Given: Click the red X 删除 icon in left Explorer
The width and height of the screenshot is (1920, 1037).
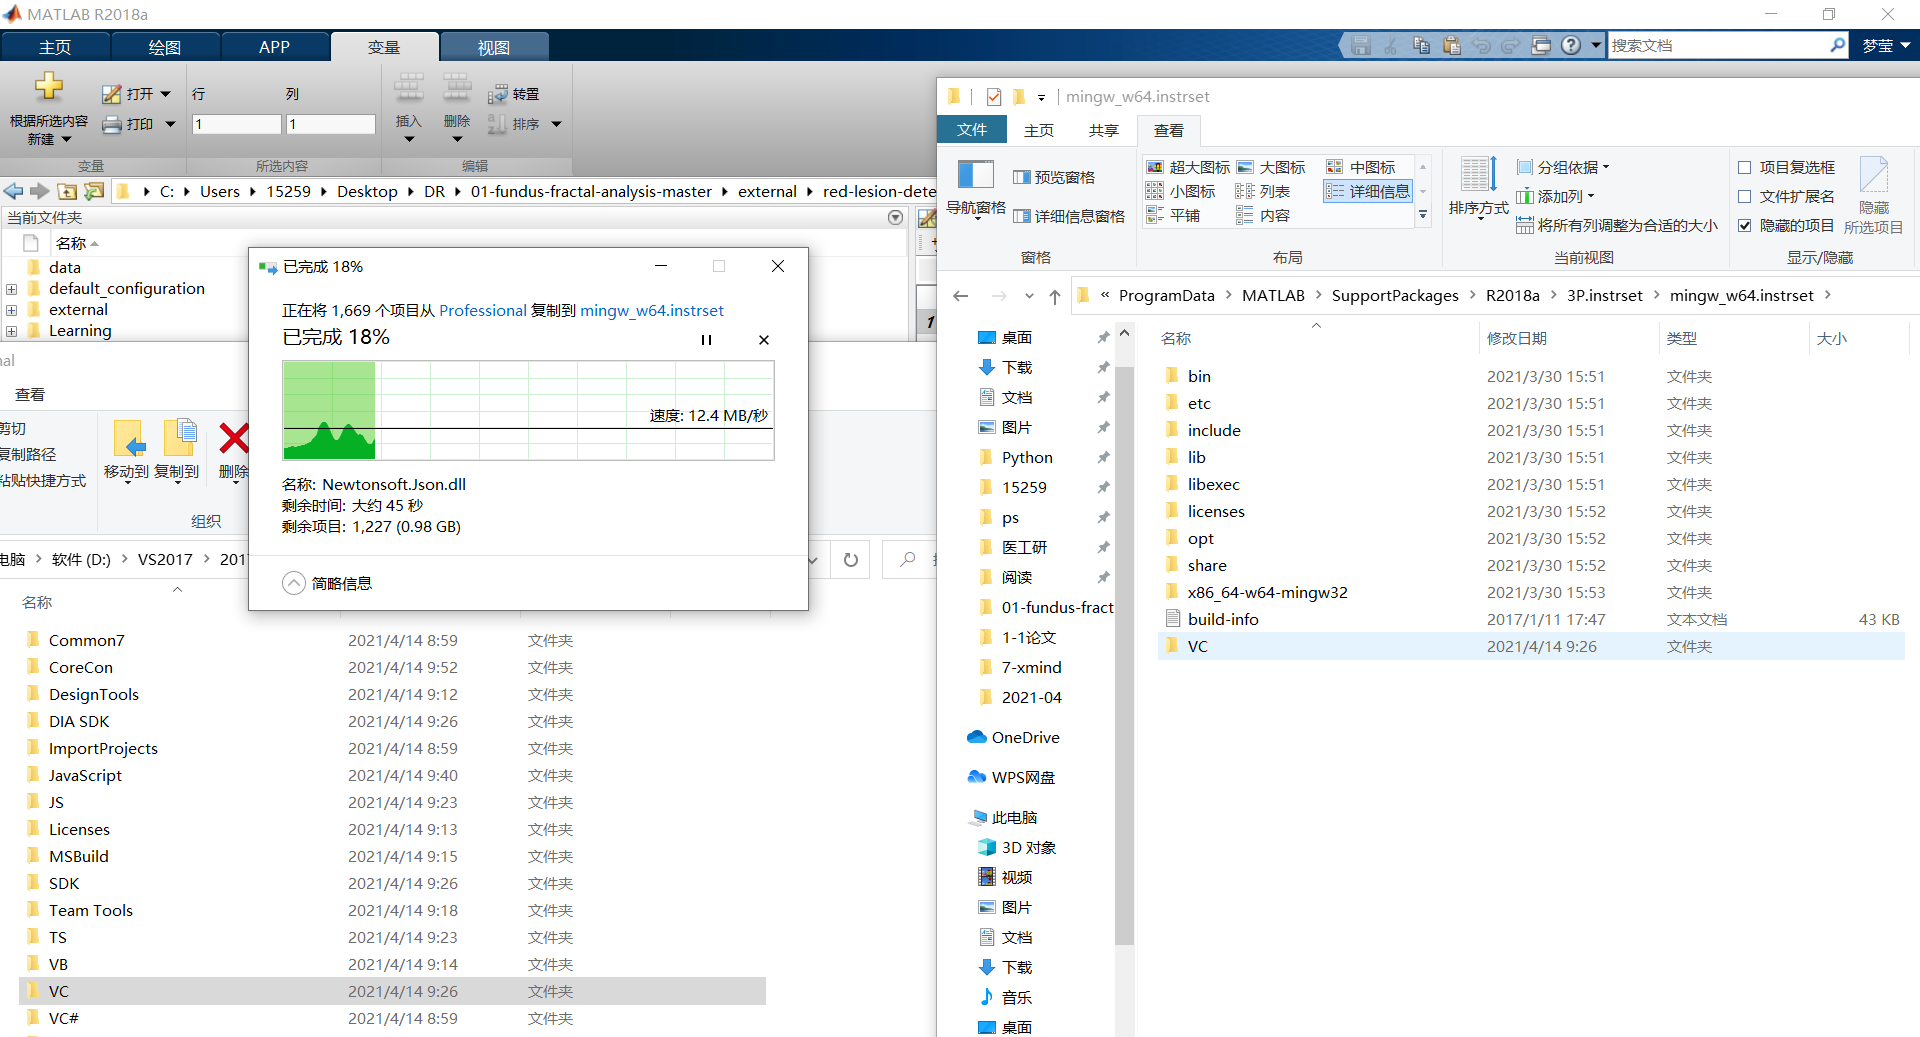Looking at the screenshot, I should point(234,438).
